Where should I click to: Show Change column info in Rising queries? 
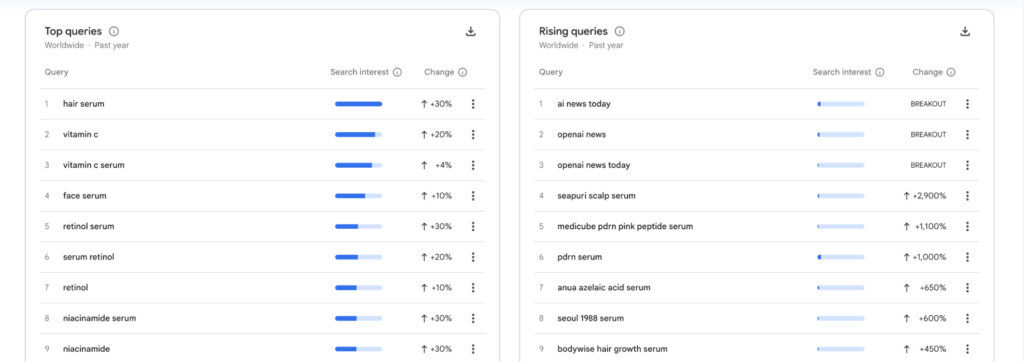tap(951, 73)
